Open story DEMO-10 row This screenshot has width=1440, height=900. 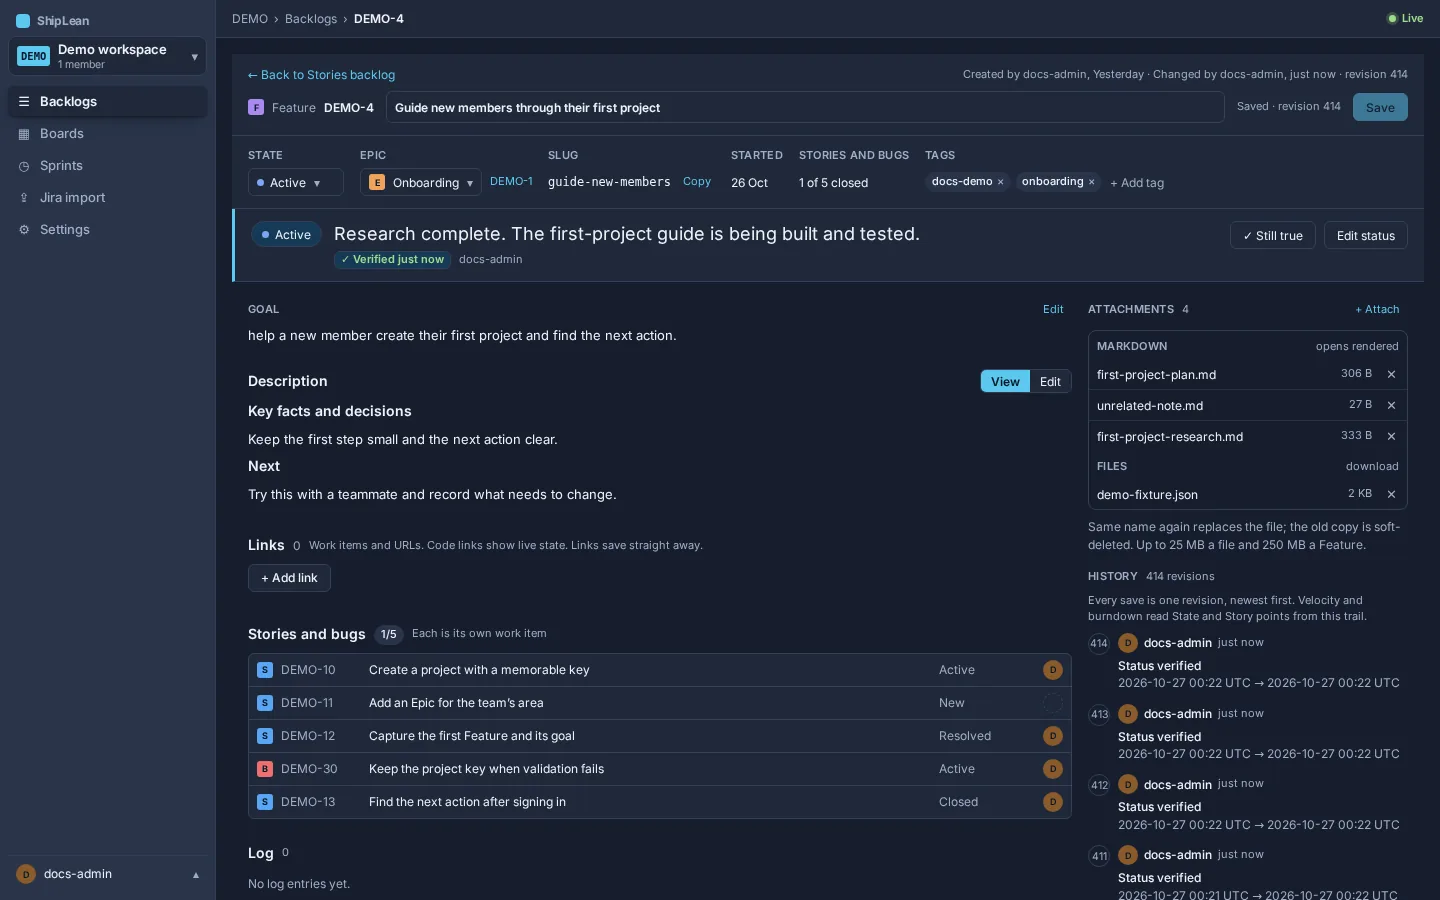point(660,670)
